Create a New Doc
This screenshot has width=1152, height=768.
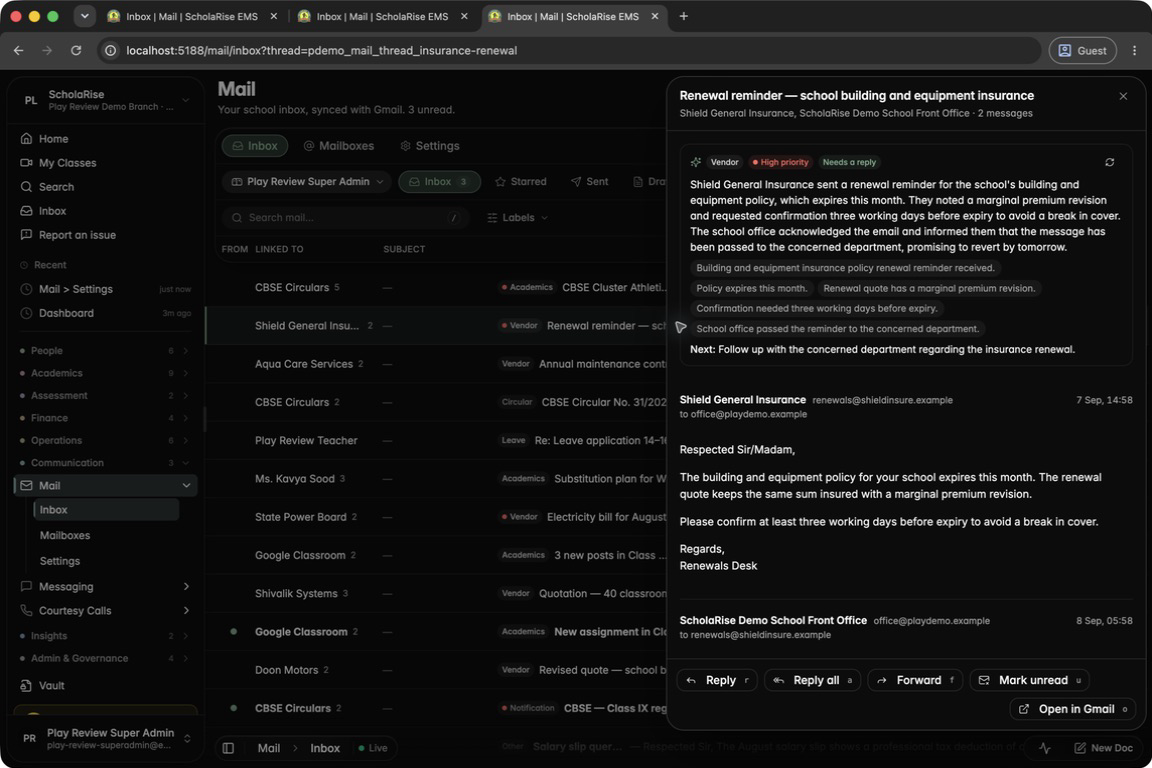pyautogui.click(x=1104, y=748)
